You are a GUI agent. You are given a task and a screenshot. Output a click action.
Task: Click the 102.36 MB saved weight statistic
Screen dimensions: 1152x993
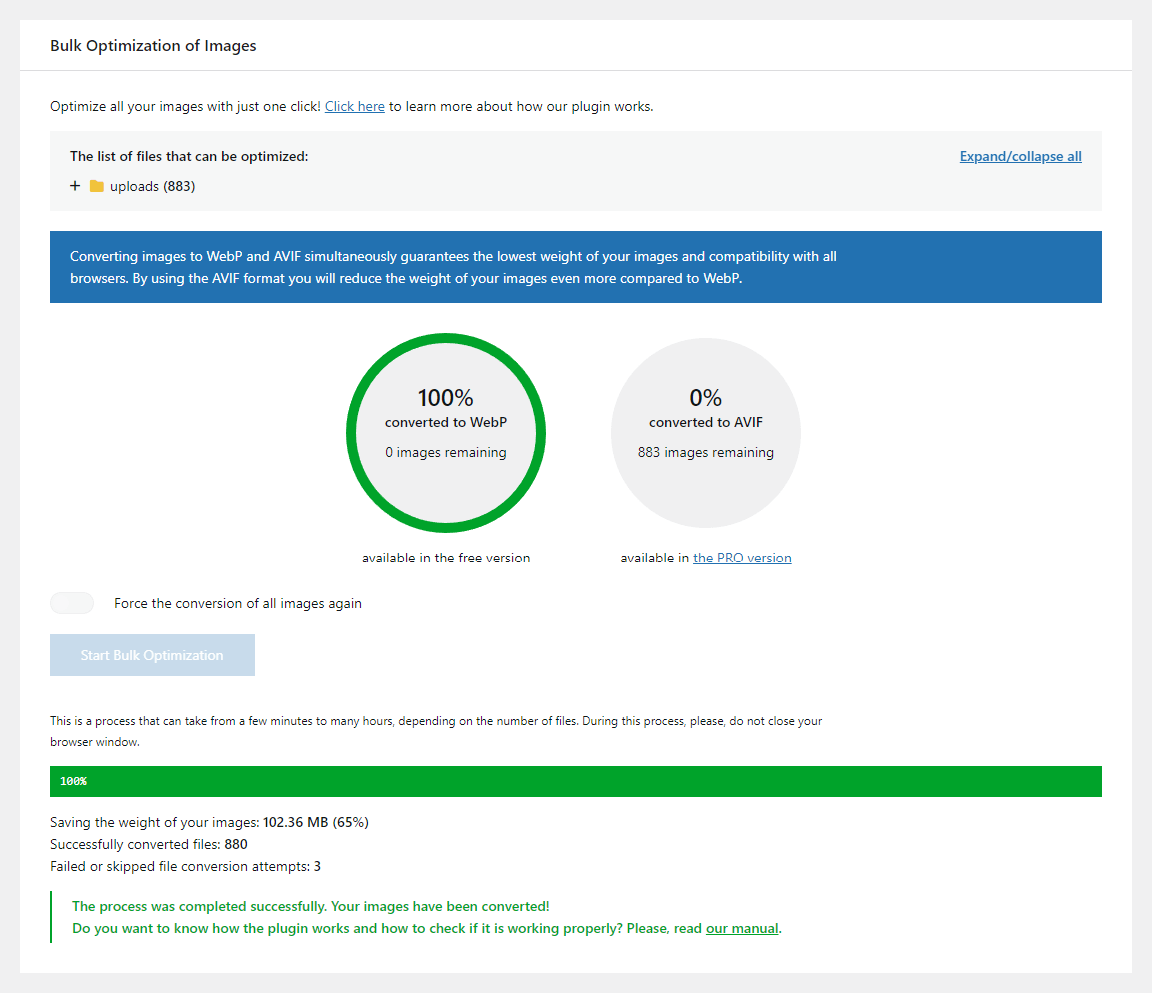296,822
